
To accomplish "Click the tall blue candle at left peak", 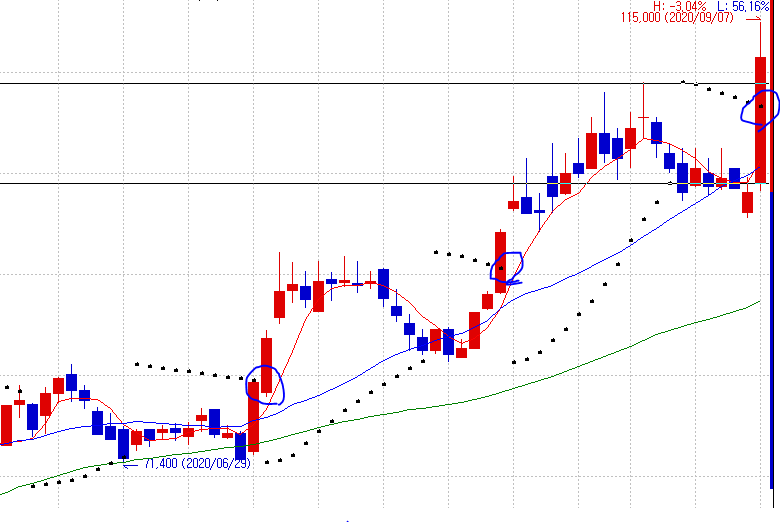I will pyautogui.click(x=71, y=383).
